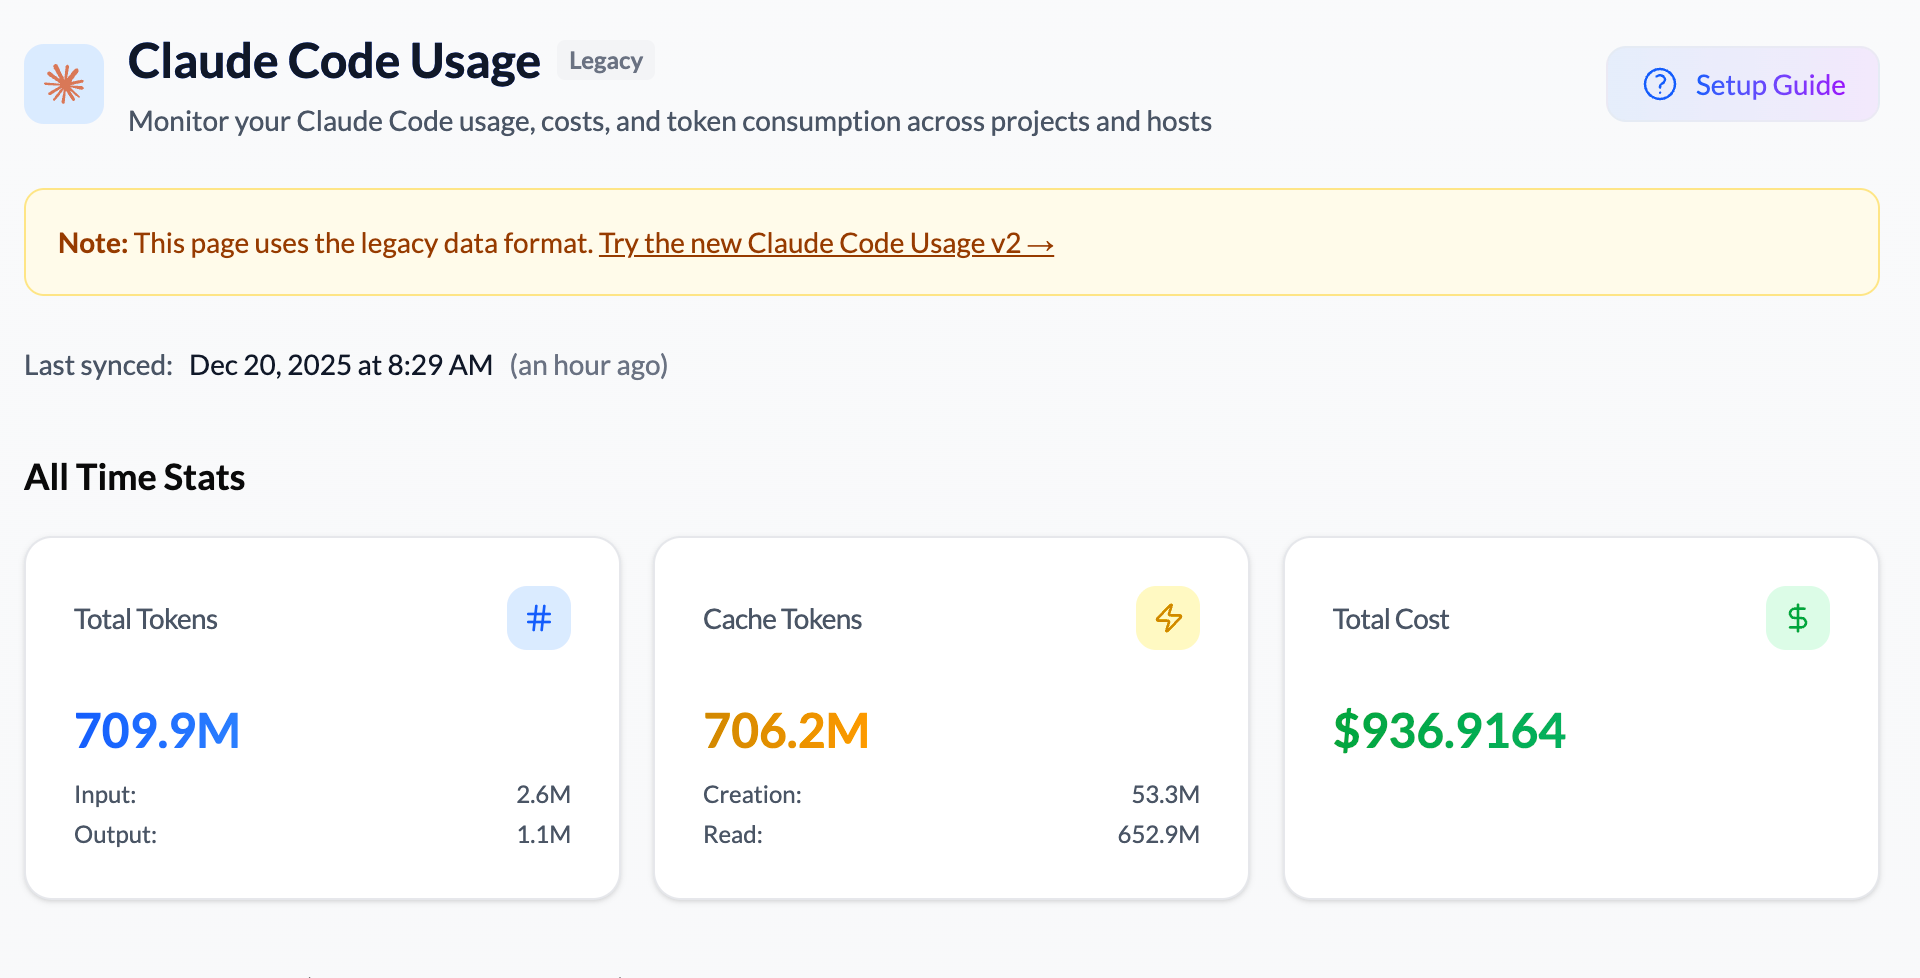Click the Claude starburst logo icon
Viewport: 1920px width, 978px height.
tap(64, 84)
